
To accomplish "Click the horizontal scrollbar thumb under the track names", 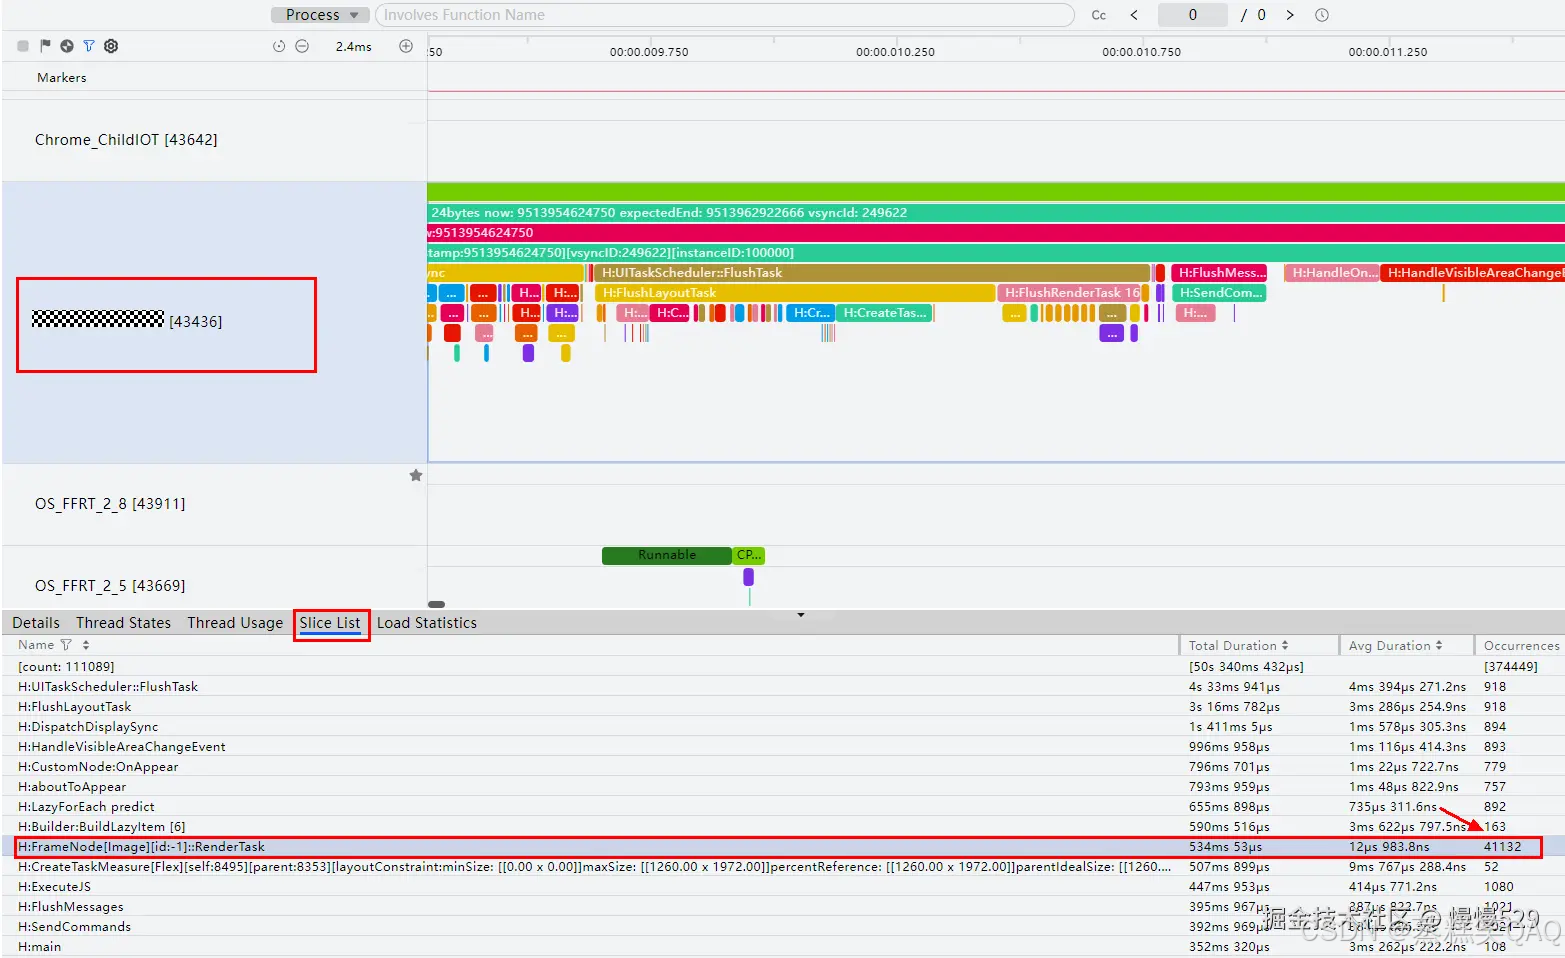I will tap(436, 604).
